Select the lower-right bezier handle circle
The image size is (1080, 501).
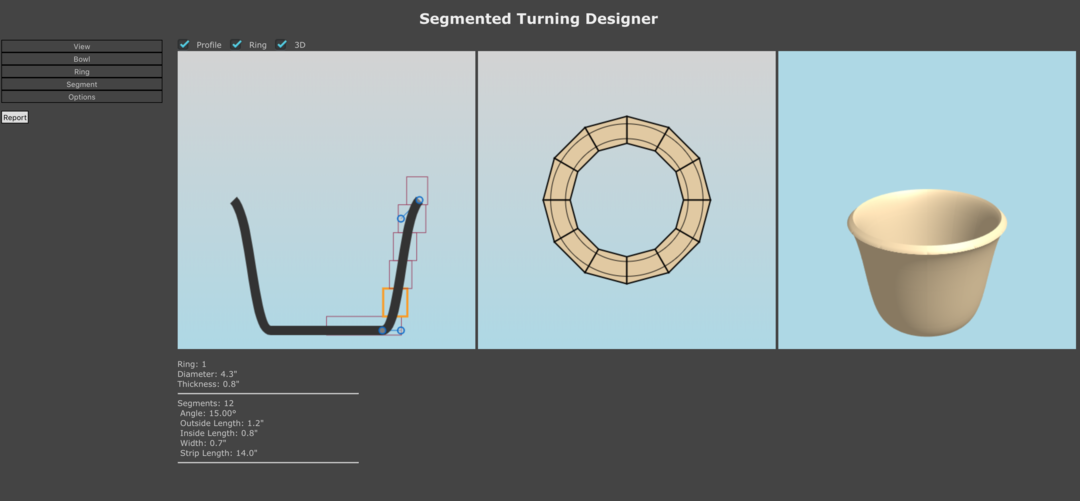click(x=401, y=330)
